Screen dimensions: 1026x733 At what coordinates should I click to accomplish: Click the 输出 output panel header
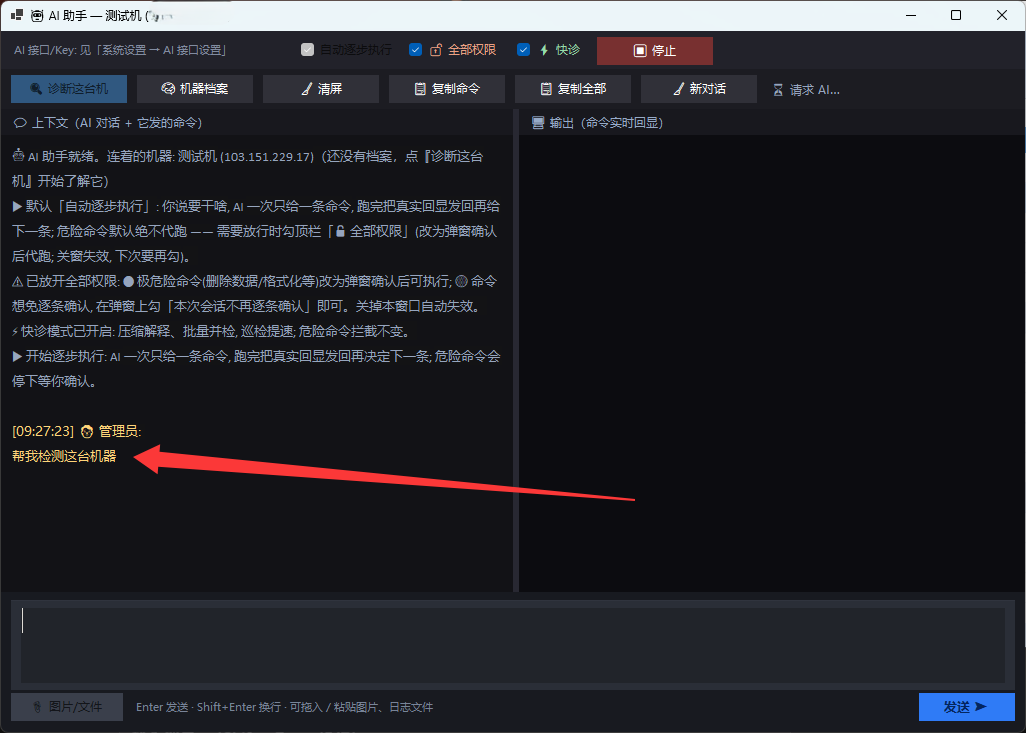tap(597, 123)
